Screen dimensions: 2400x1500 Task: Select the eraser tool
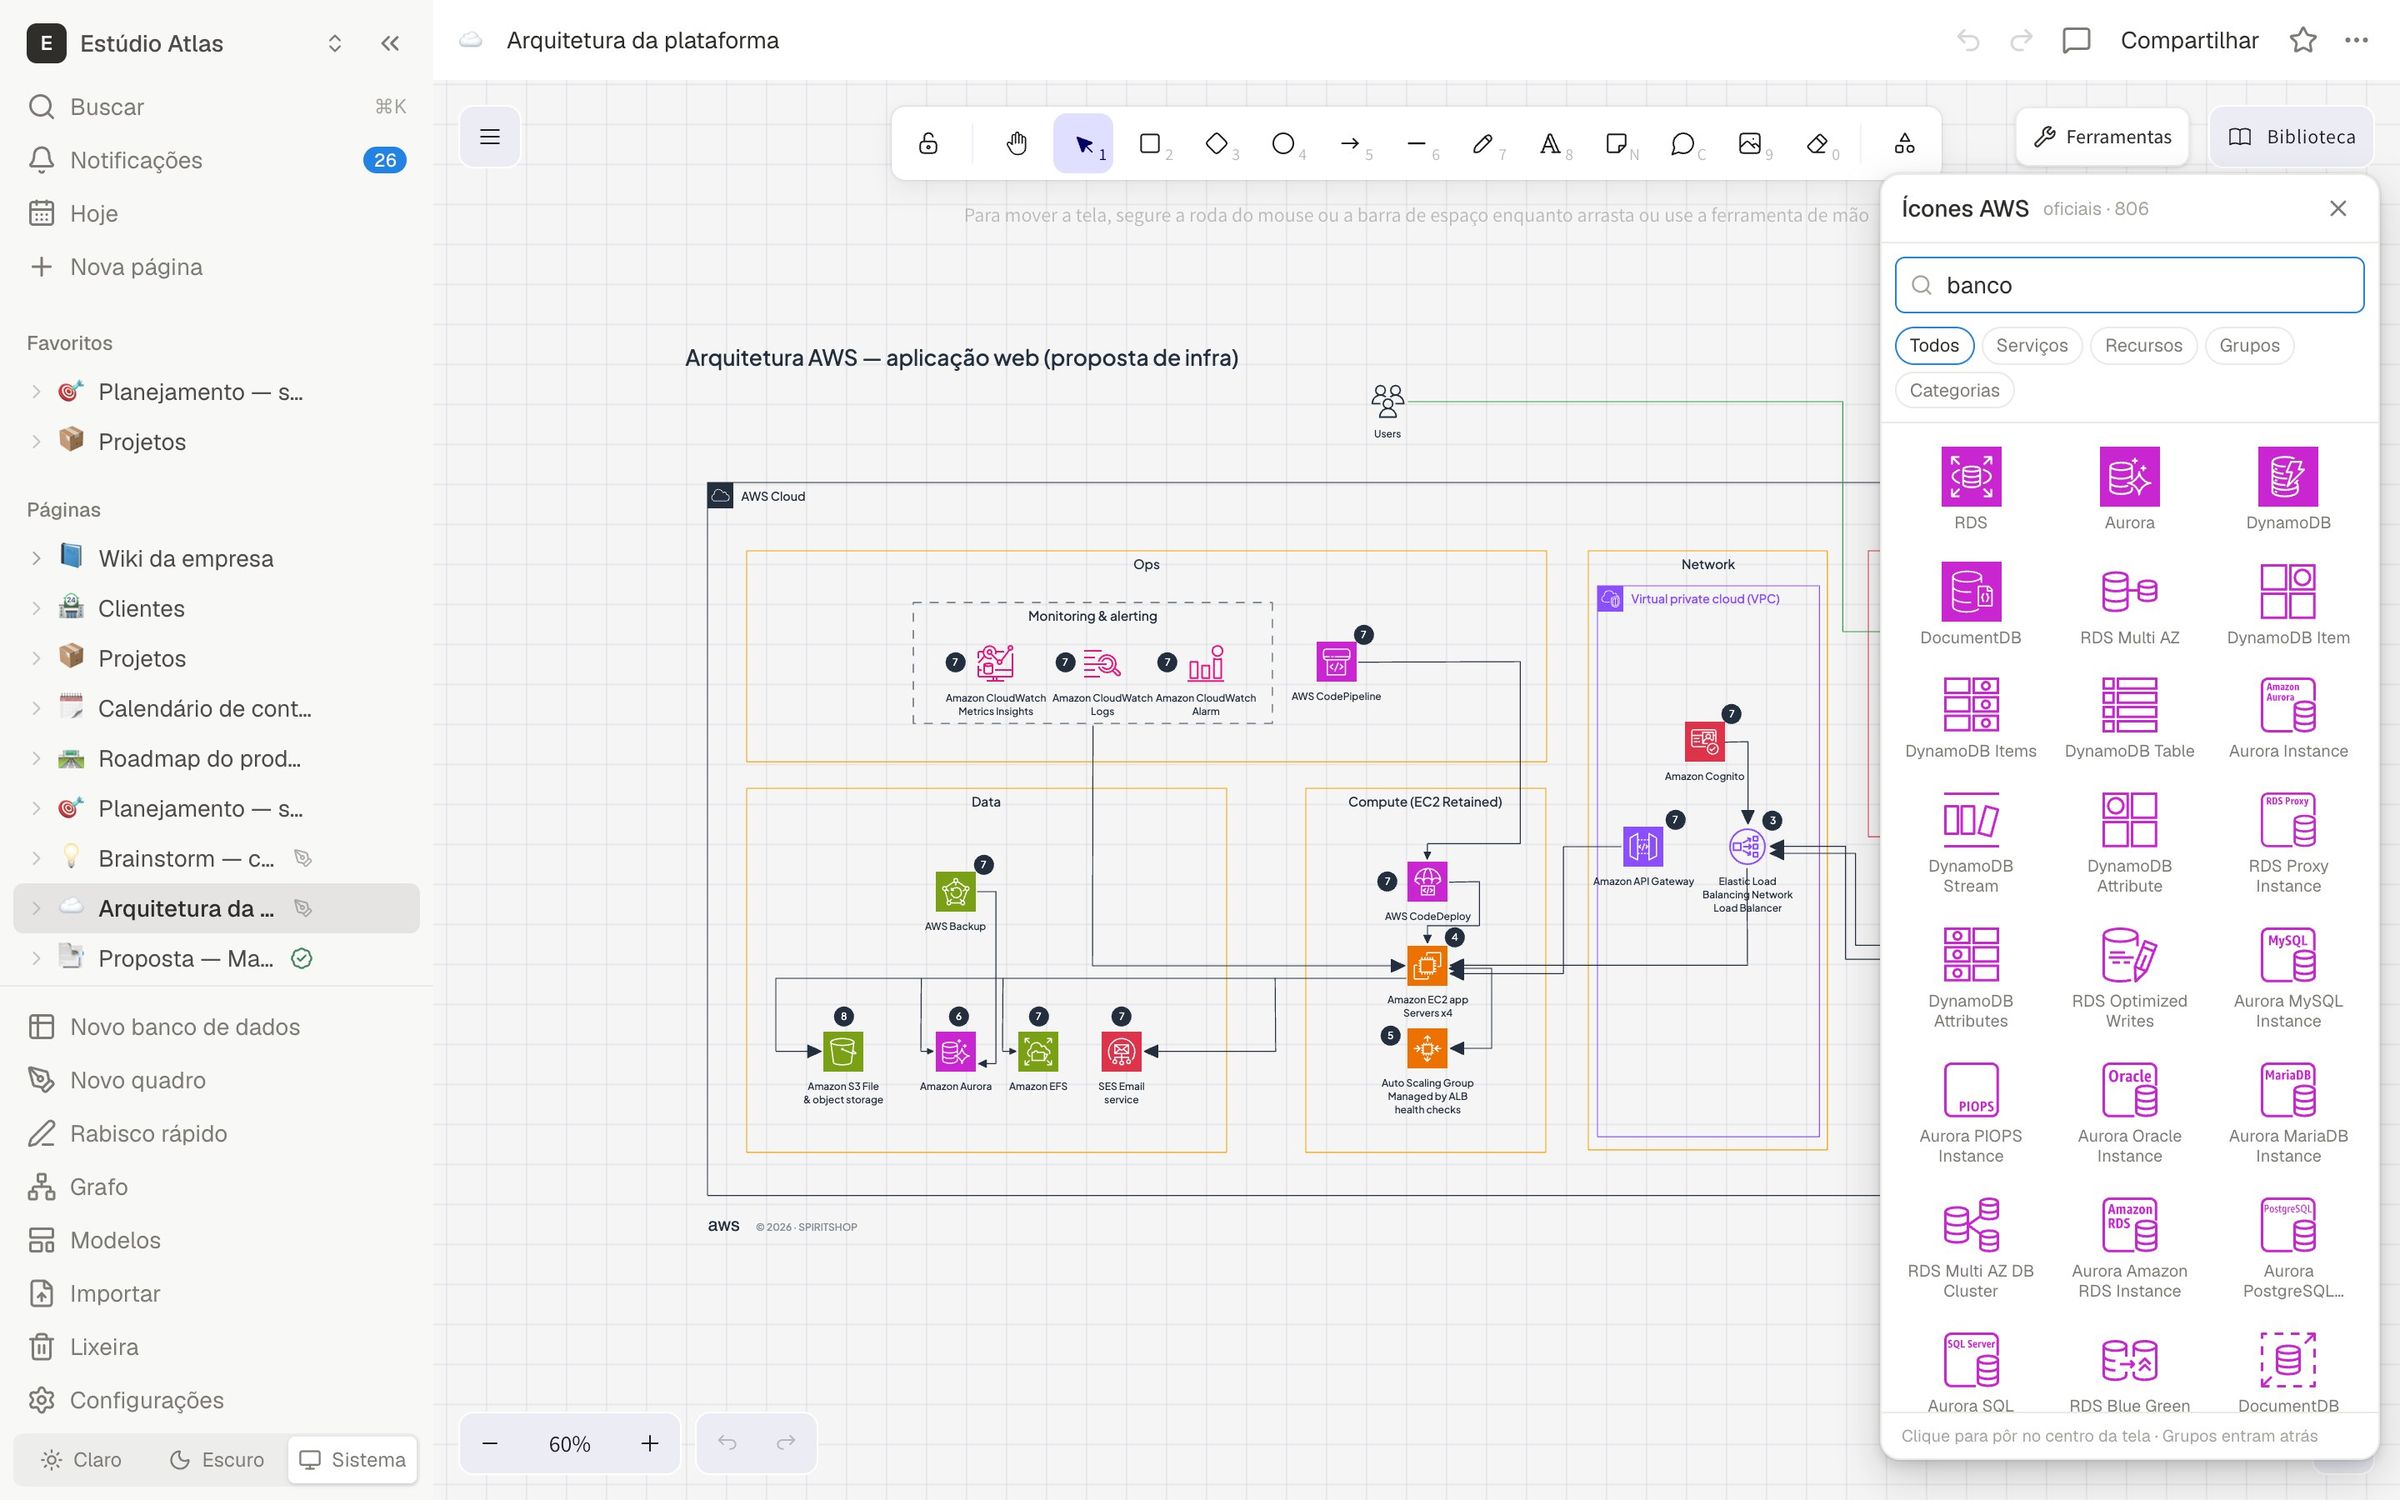coord(1817,144)
